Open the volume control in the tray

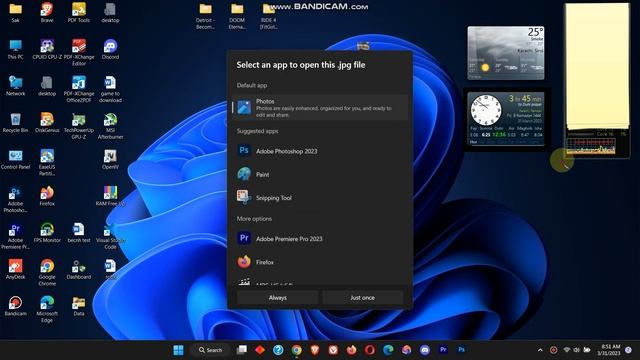coord(576,350)
